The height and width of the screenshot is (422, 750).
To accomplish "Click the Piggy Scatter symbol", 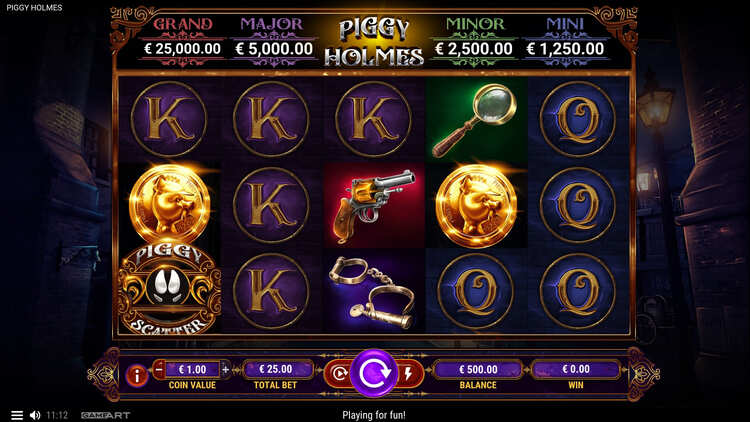I will (169, 289).
